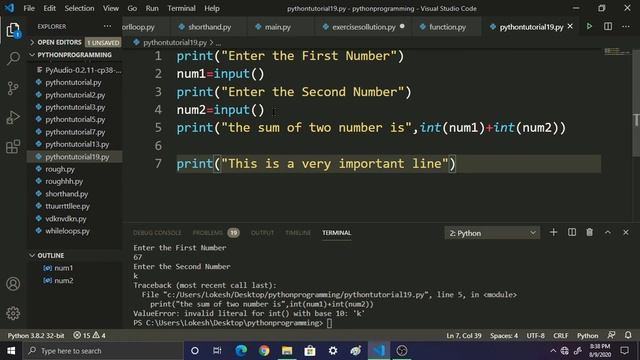This screenshot has width=640, height=360.
Task: Open rough.py in explorer
Action: click(75, 169)
